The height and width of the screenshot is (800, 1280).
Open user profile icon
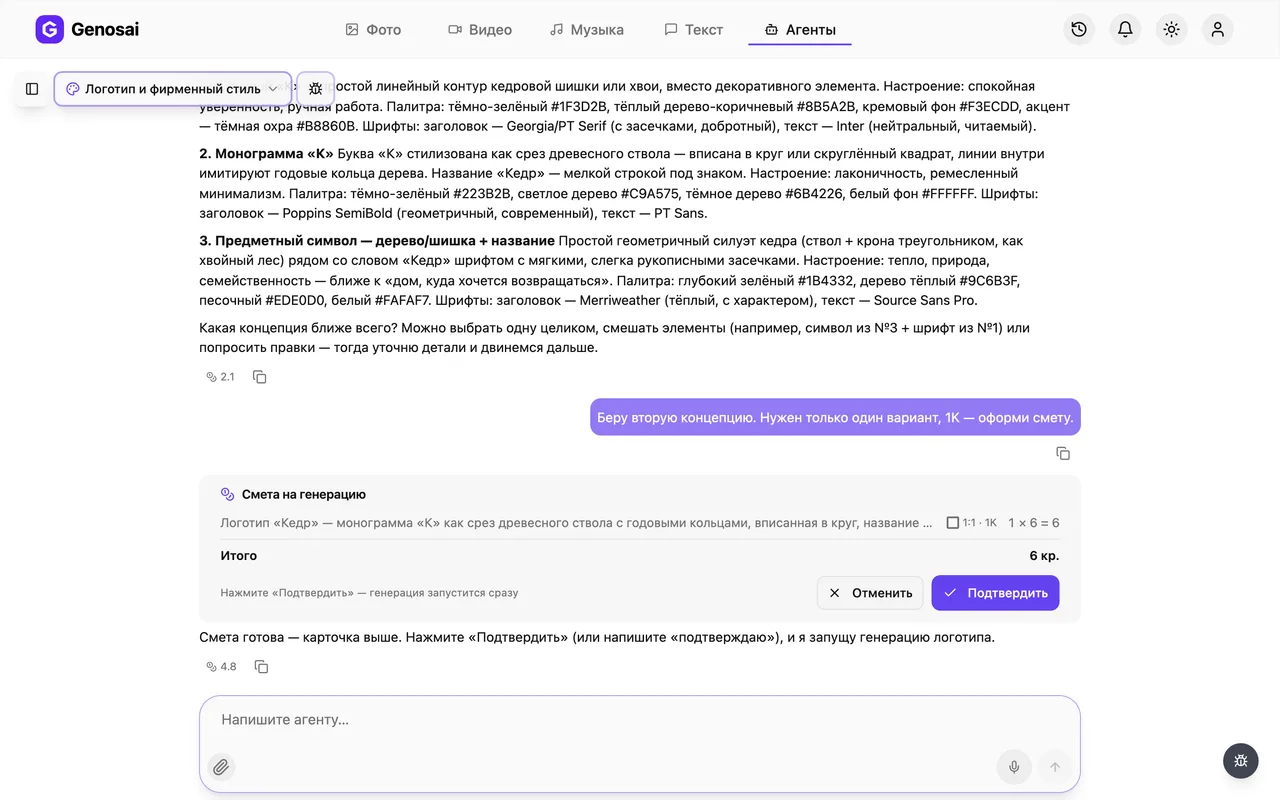click(x=1217, y=30)
